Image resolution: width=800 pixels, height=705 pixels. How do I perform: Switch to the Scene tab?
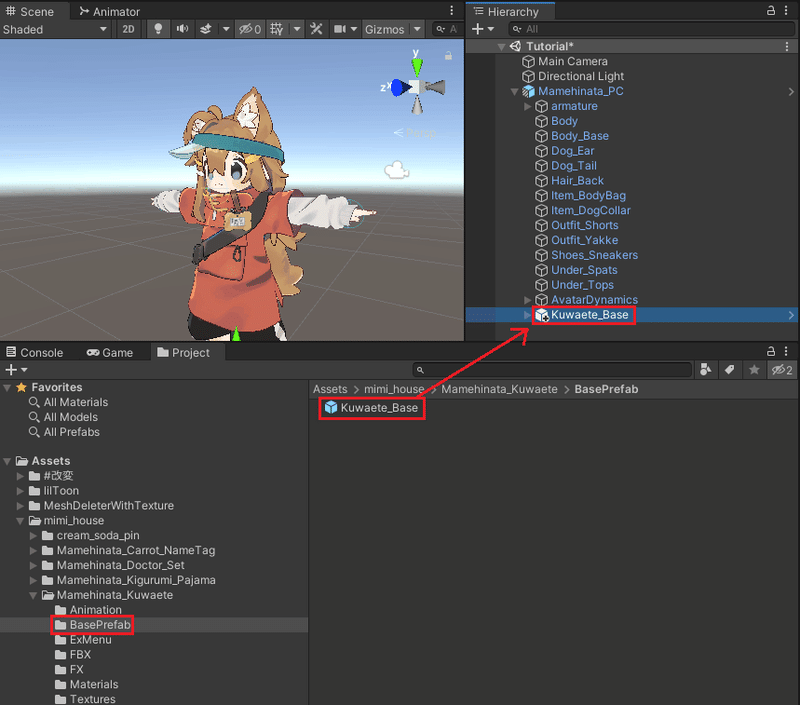[x=30, y=11]
